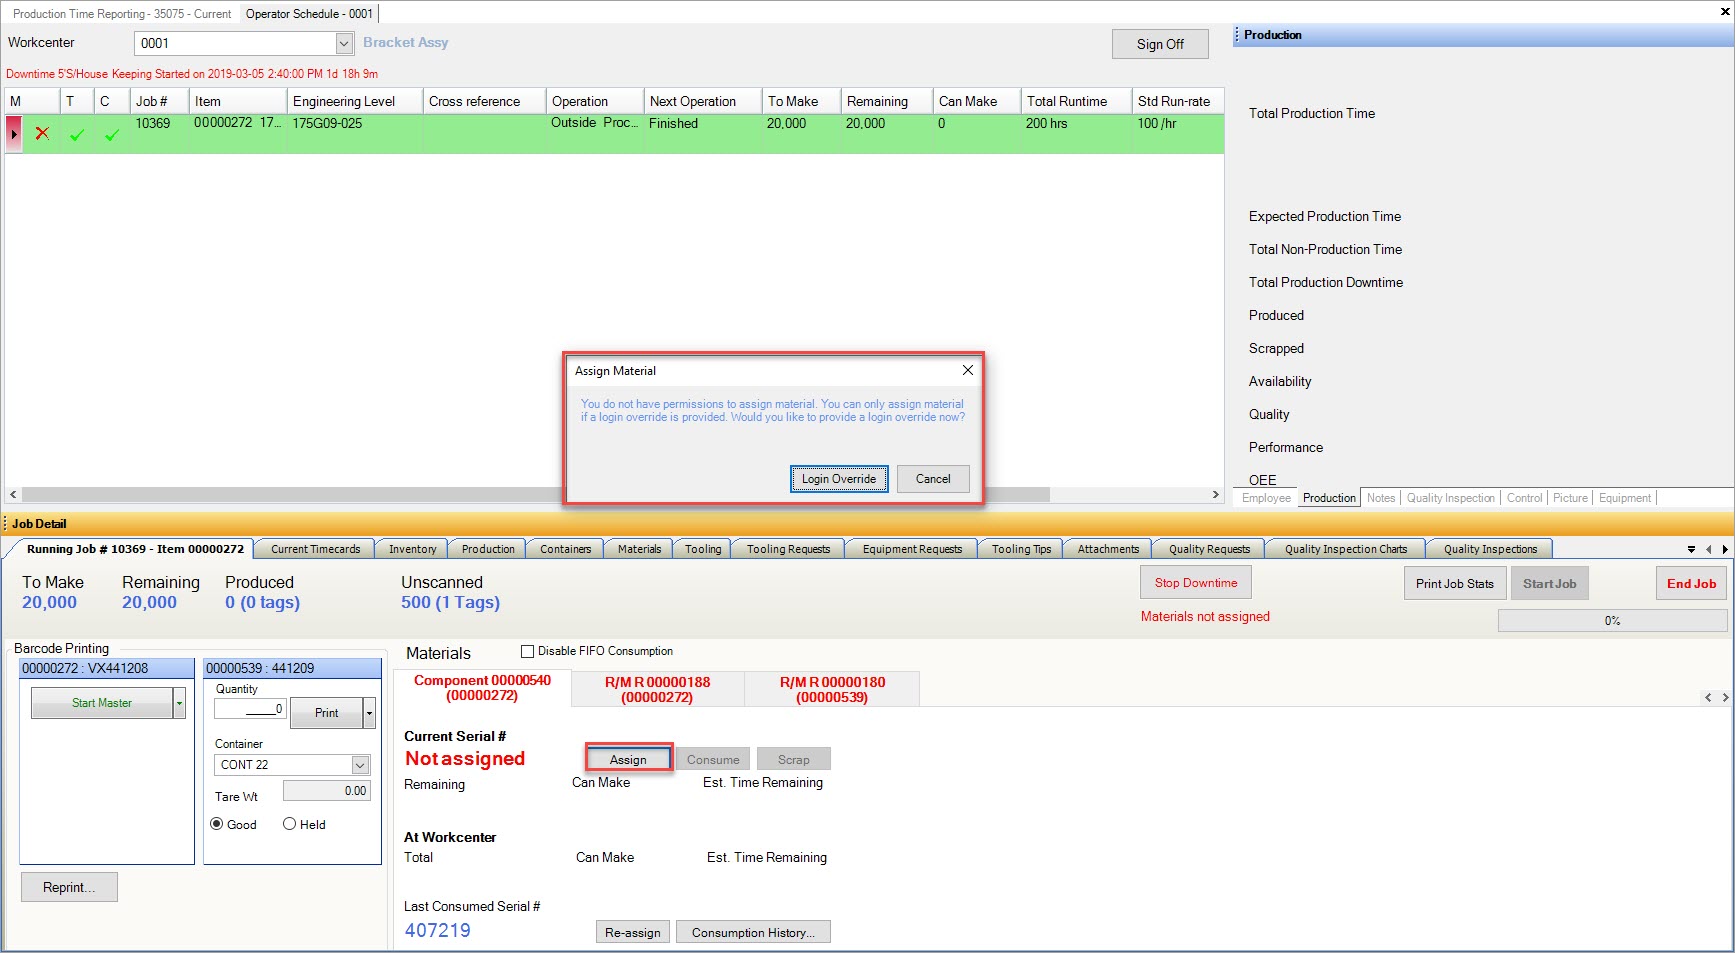The height and width of the screenshot is (953, 1735).
Task: Open the Containers tab
Action: click(x=565, y=549)
